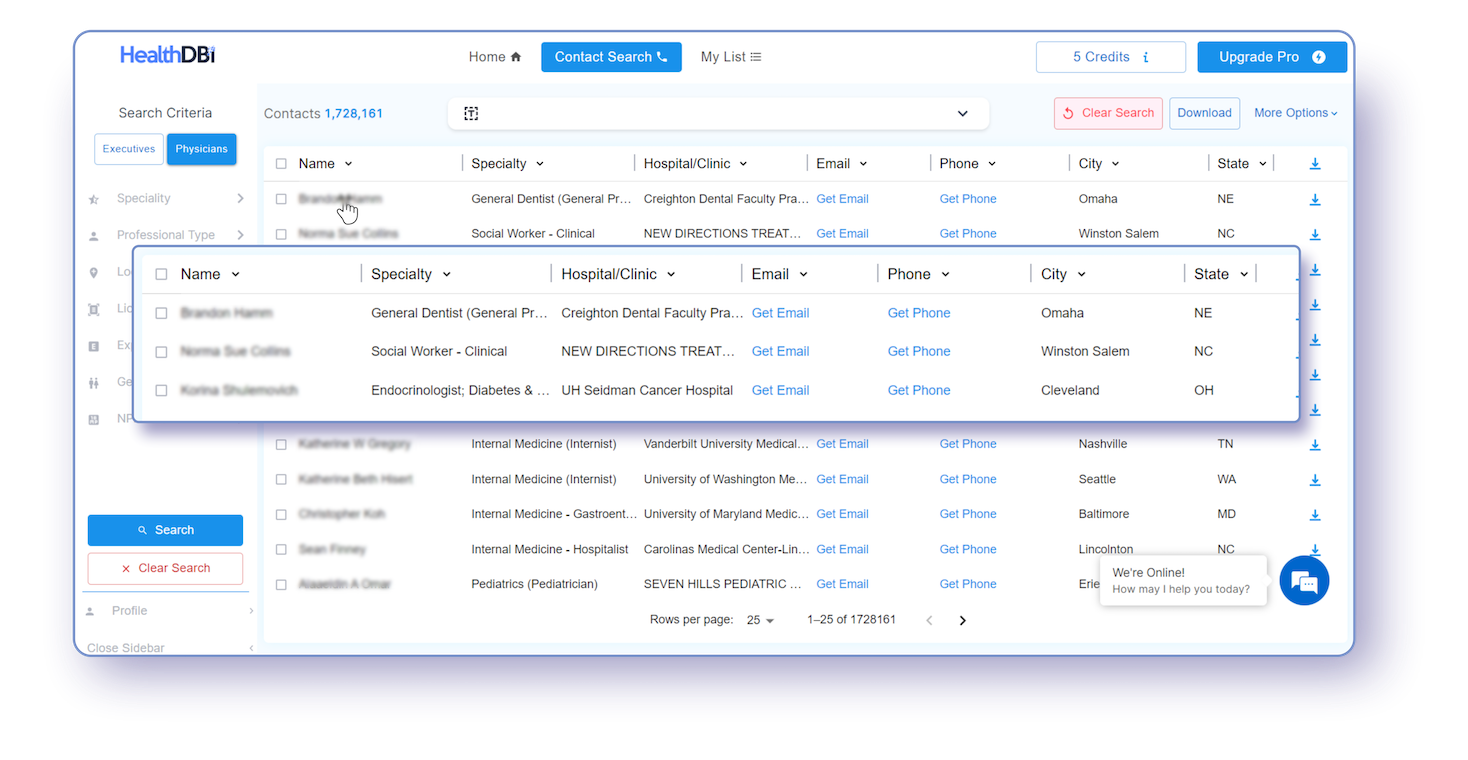1468x760 pixels.
Task: Download the Baltimore MD row contact
Action: (1315, 514)
